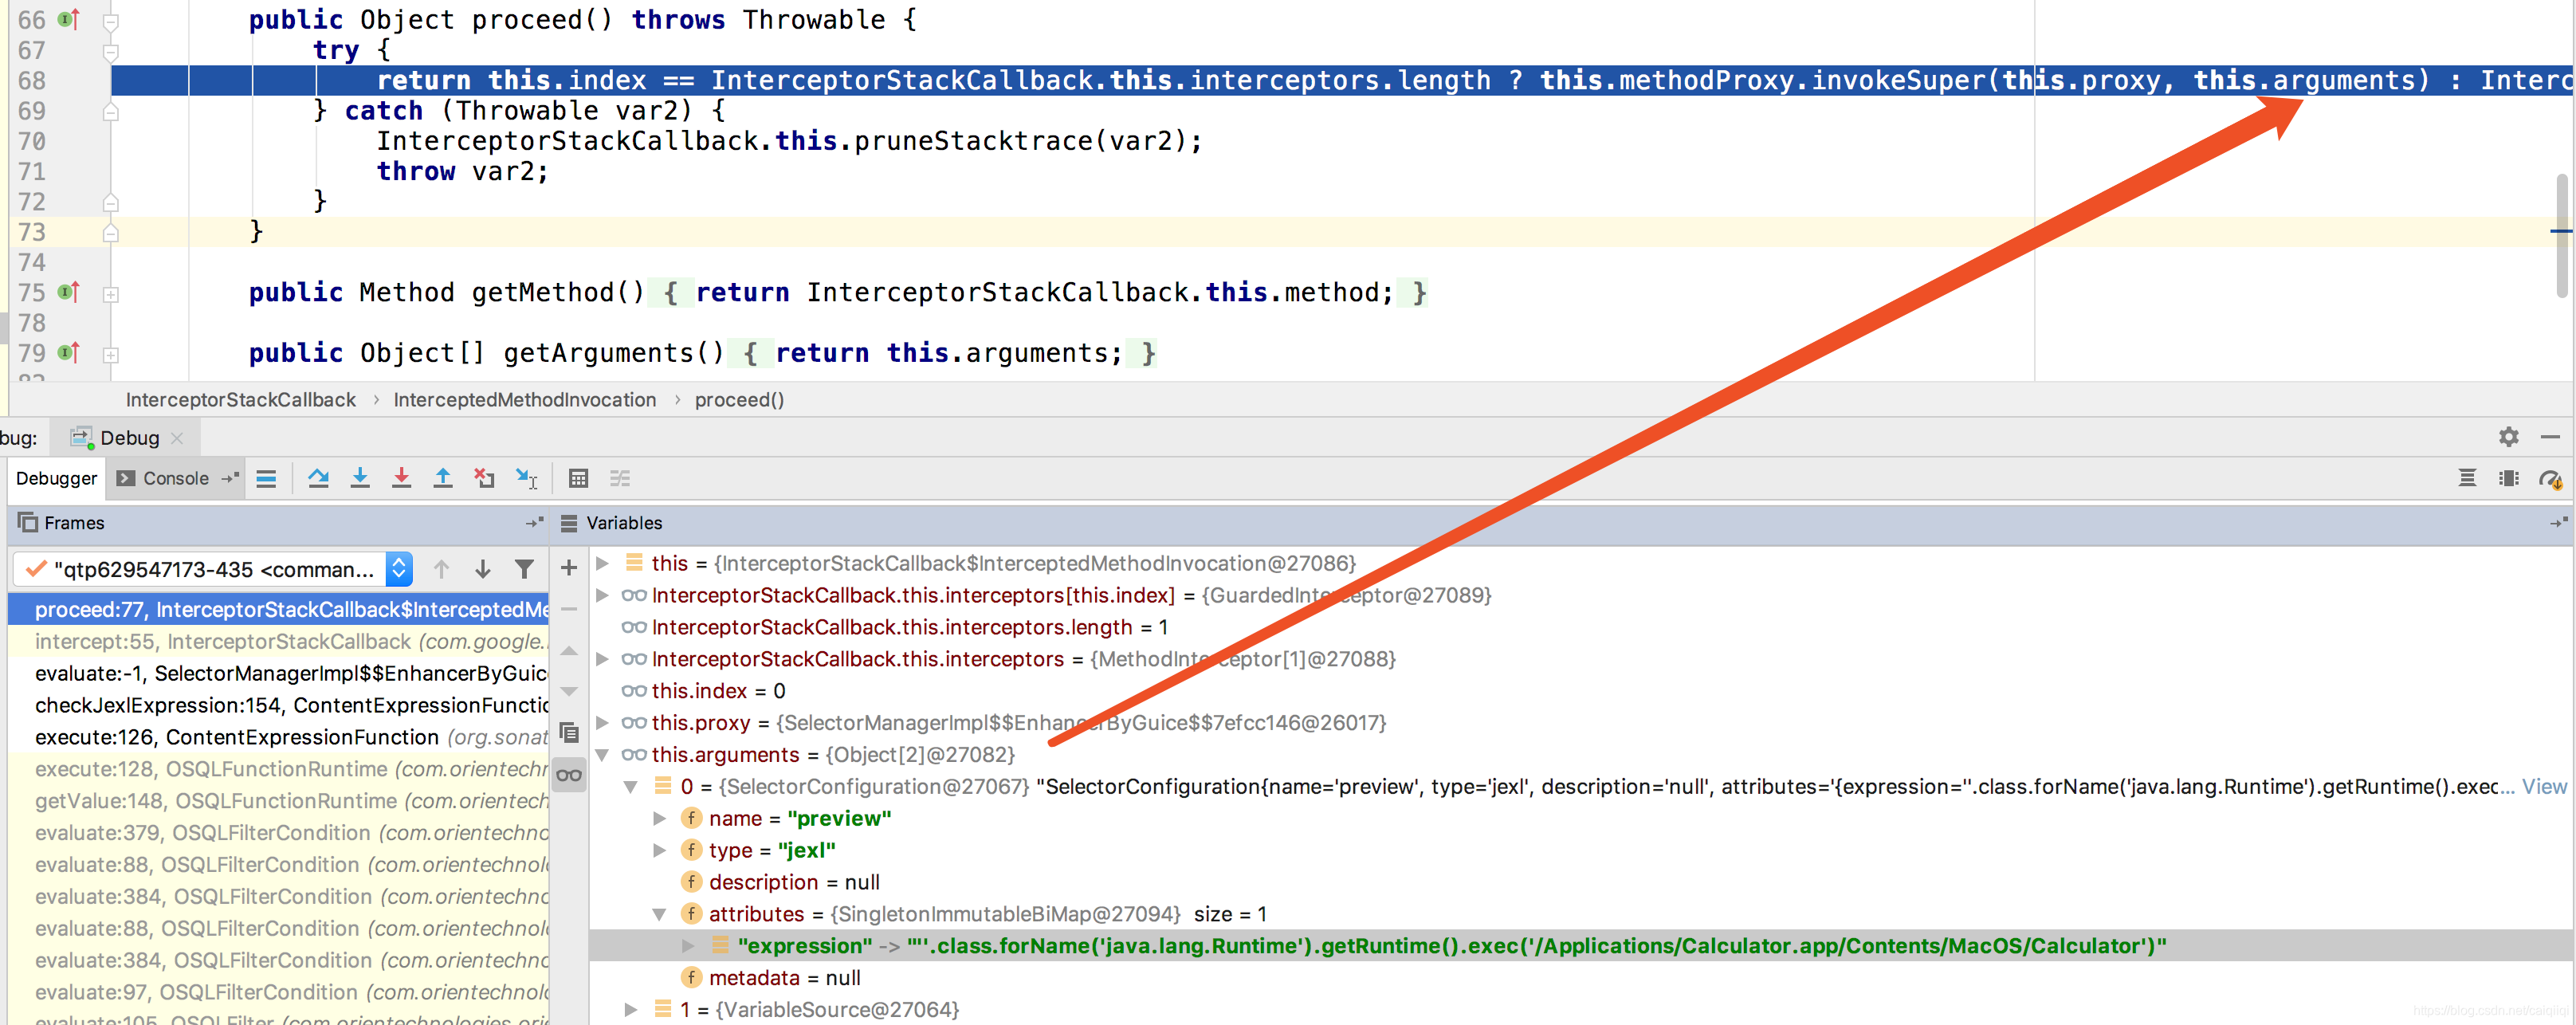Collapse the attributes field node

pos(659,914)
